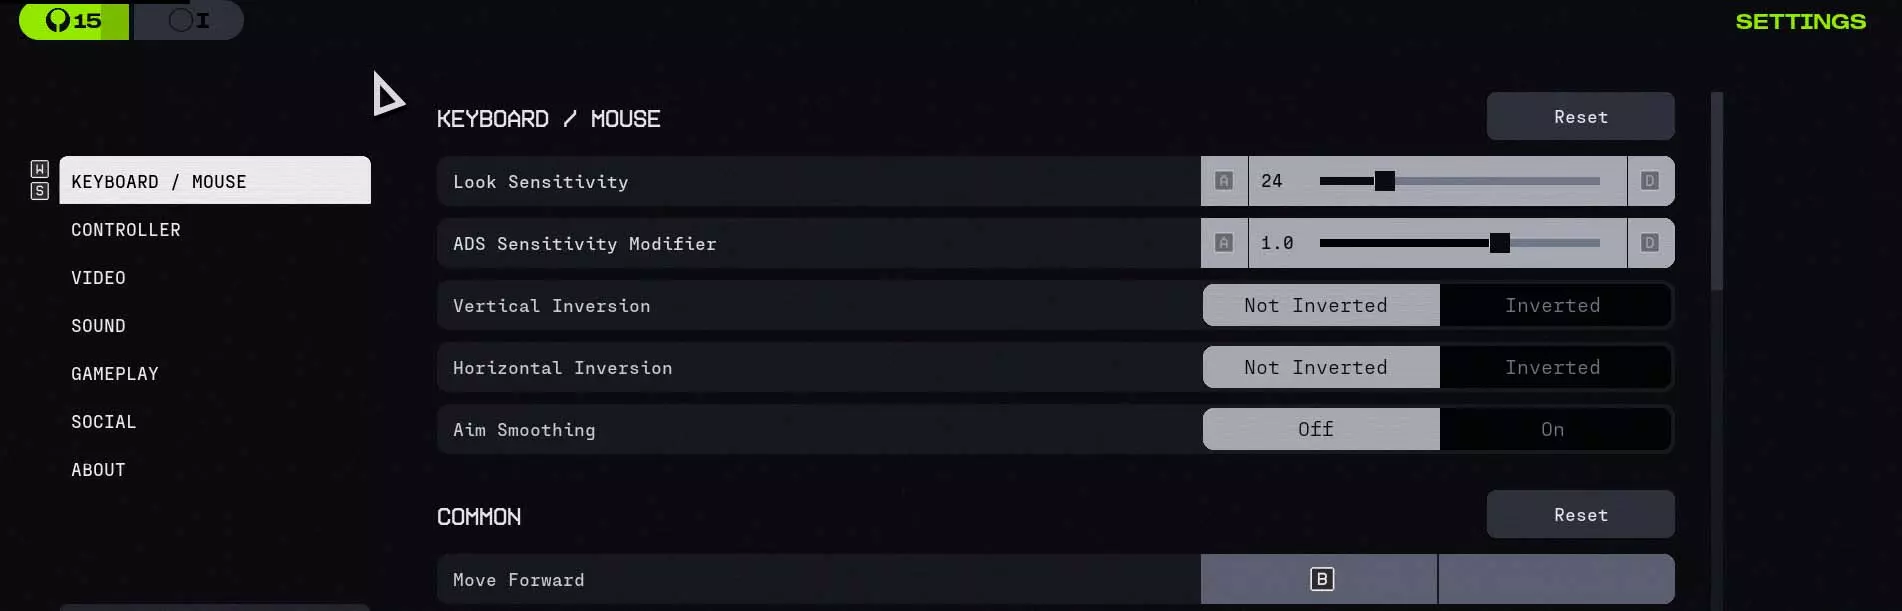Screen dimensions: 1902x611
Task: Reset the Common keybindings section
Action: point(1580,515)
